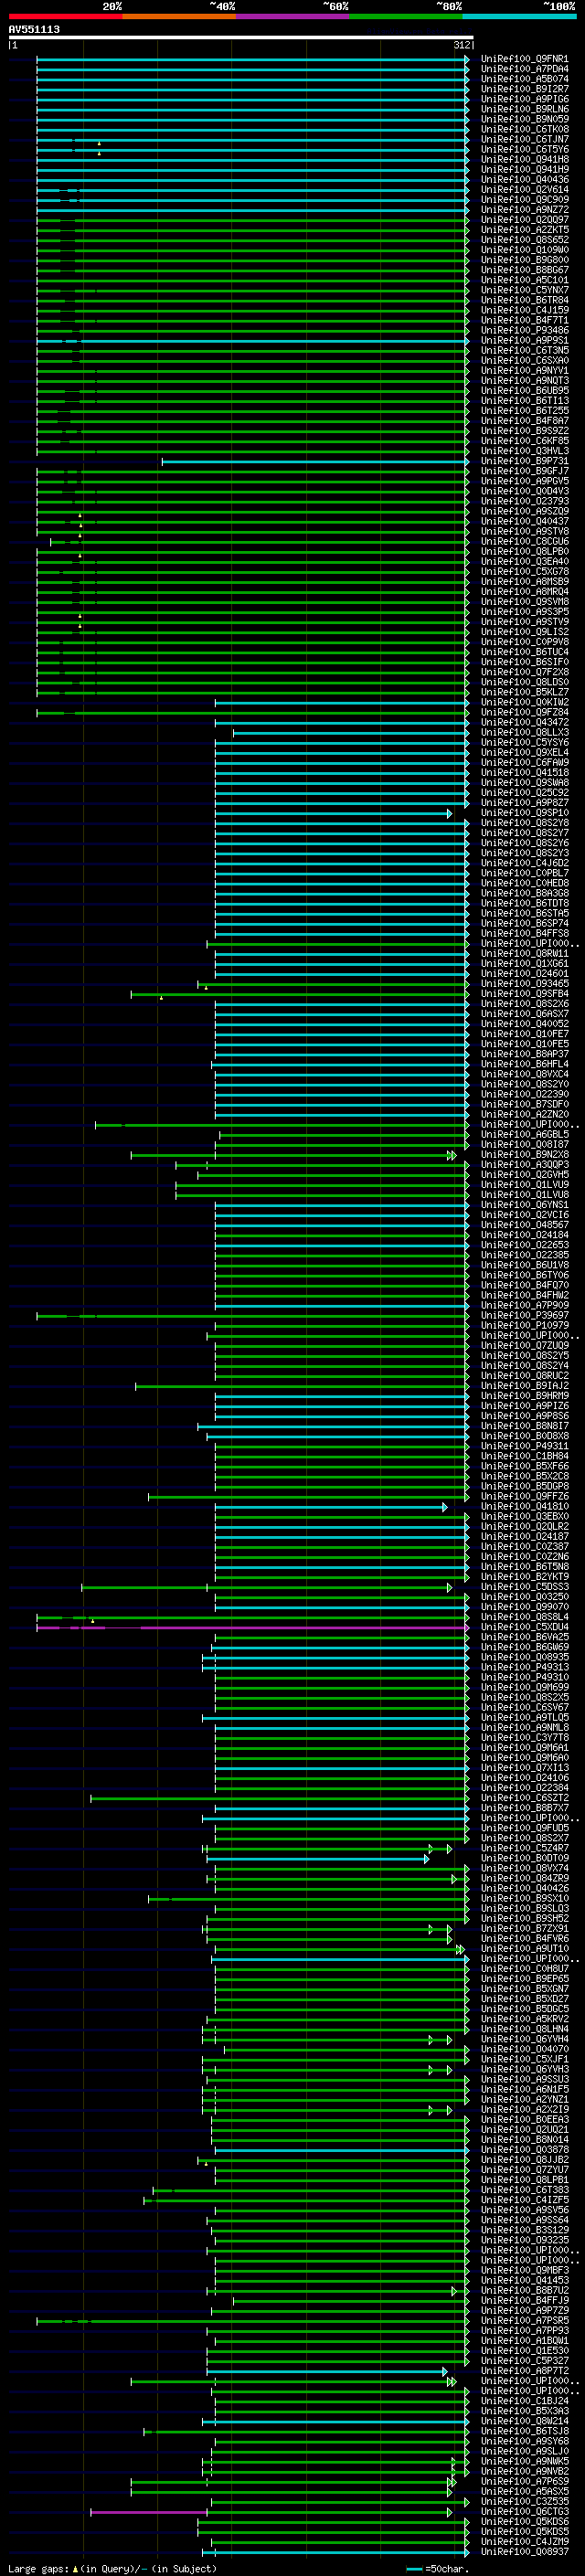Select the UniRef100_Q941H9 label
The image size is (585, 2576).
pyautogui.click(x=525, y=169)
